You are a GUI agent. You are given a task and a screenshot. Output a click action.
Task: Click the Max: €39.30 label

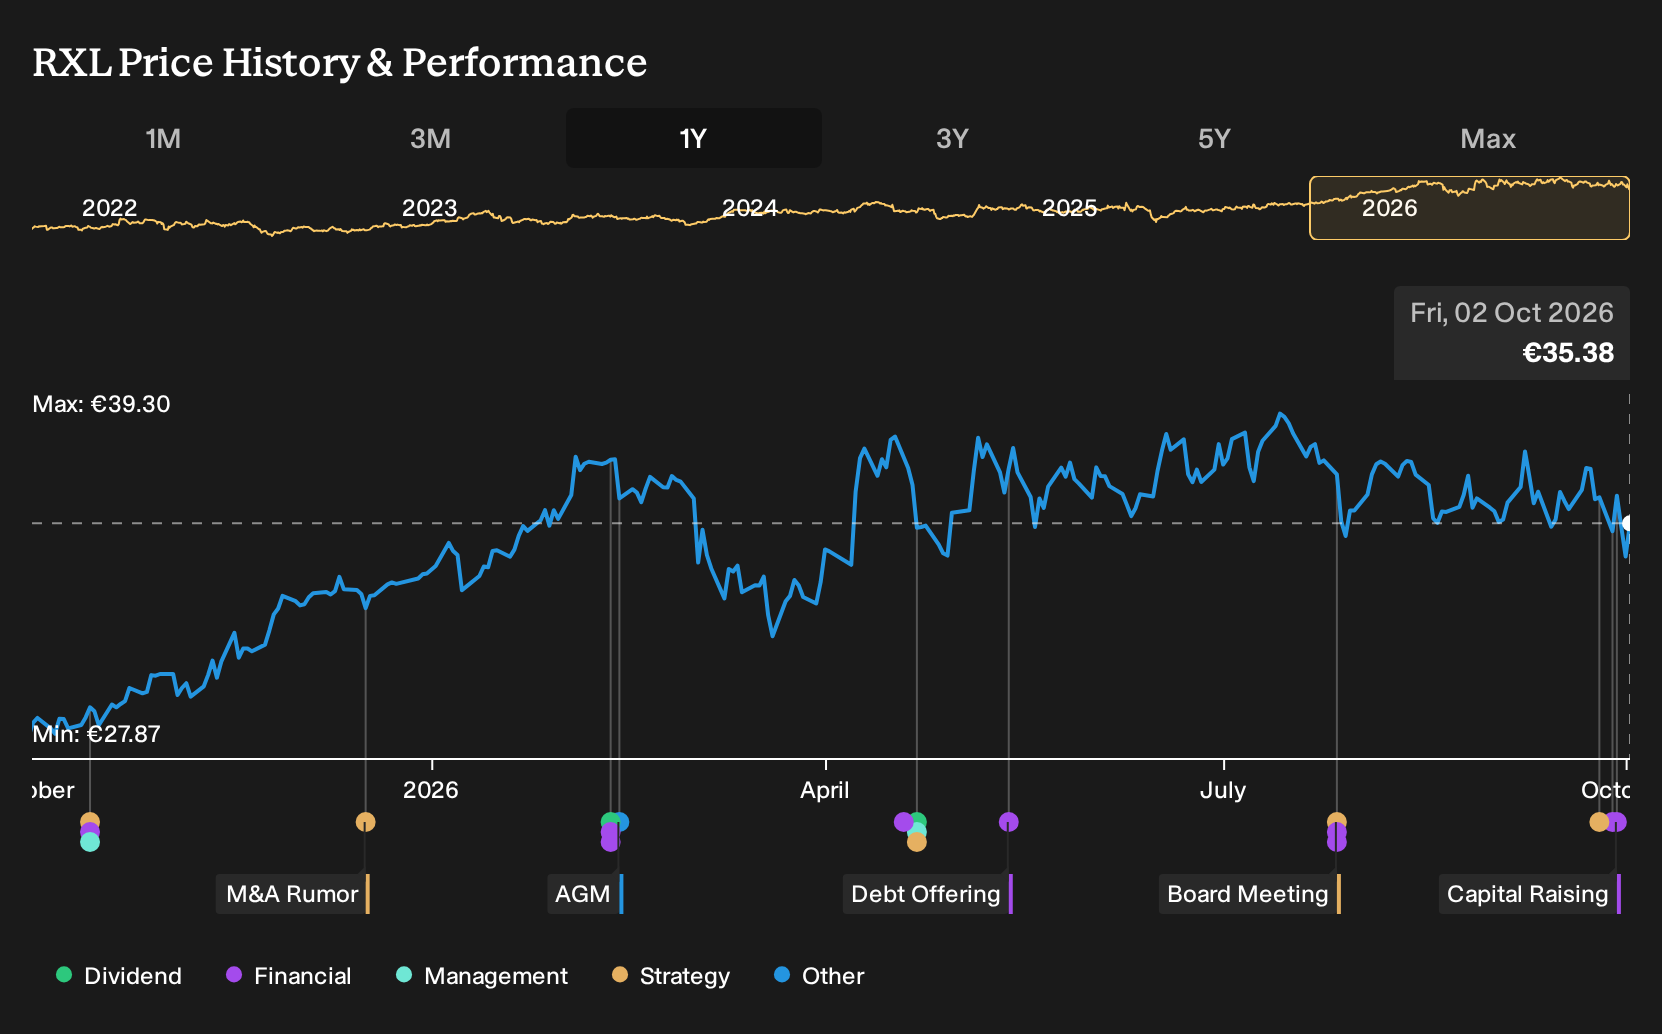coord(101,404)
